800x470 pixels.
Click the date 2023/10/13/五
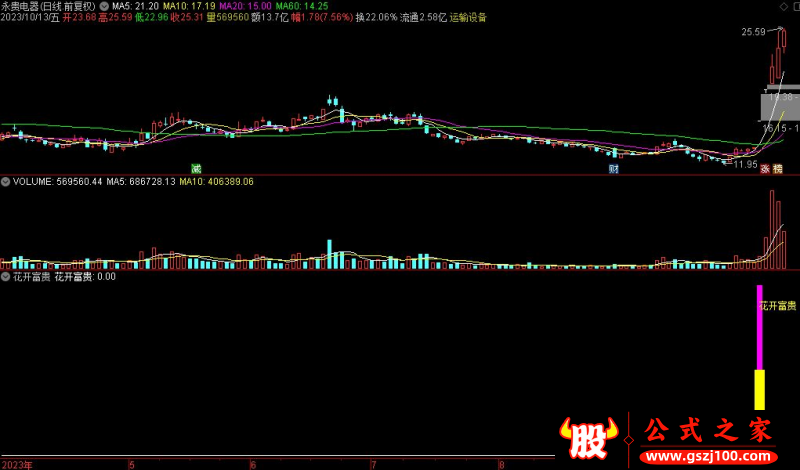point(30,17)
